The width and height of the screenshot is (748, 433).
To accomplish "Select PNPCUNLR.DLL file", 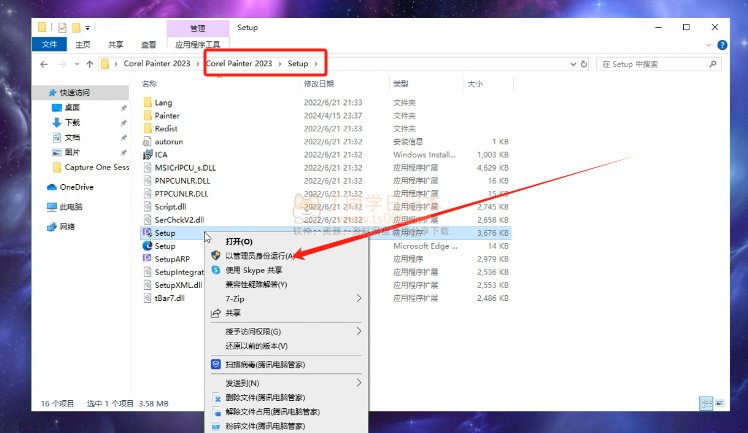I will 182,181.
